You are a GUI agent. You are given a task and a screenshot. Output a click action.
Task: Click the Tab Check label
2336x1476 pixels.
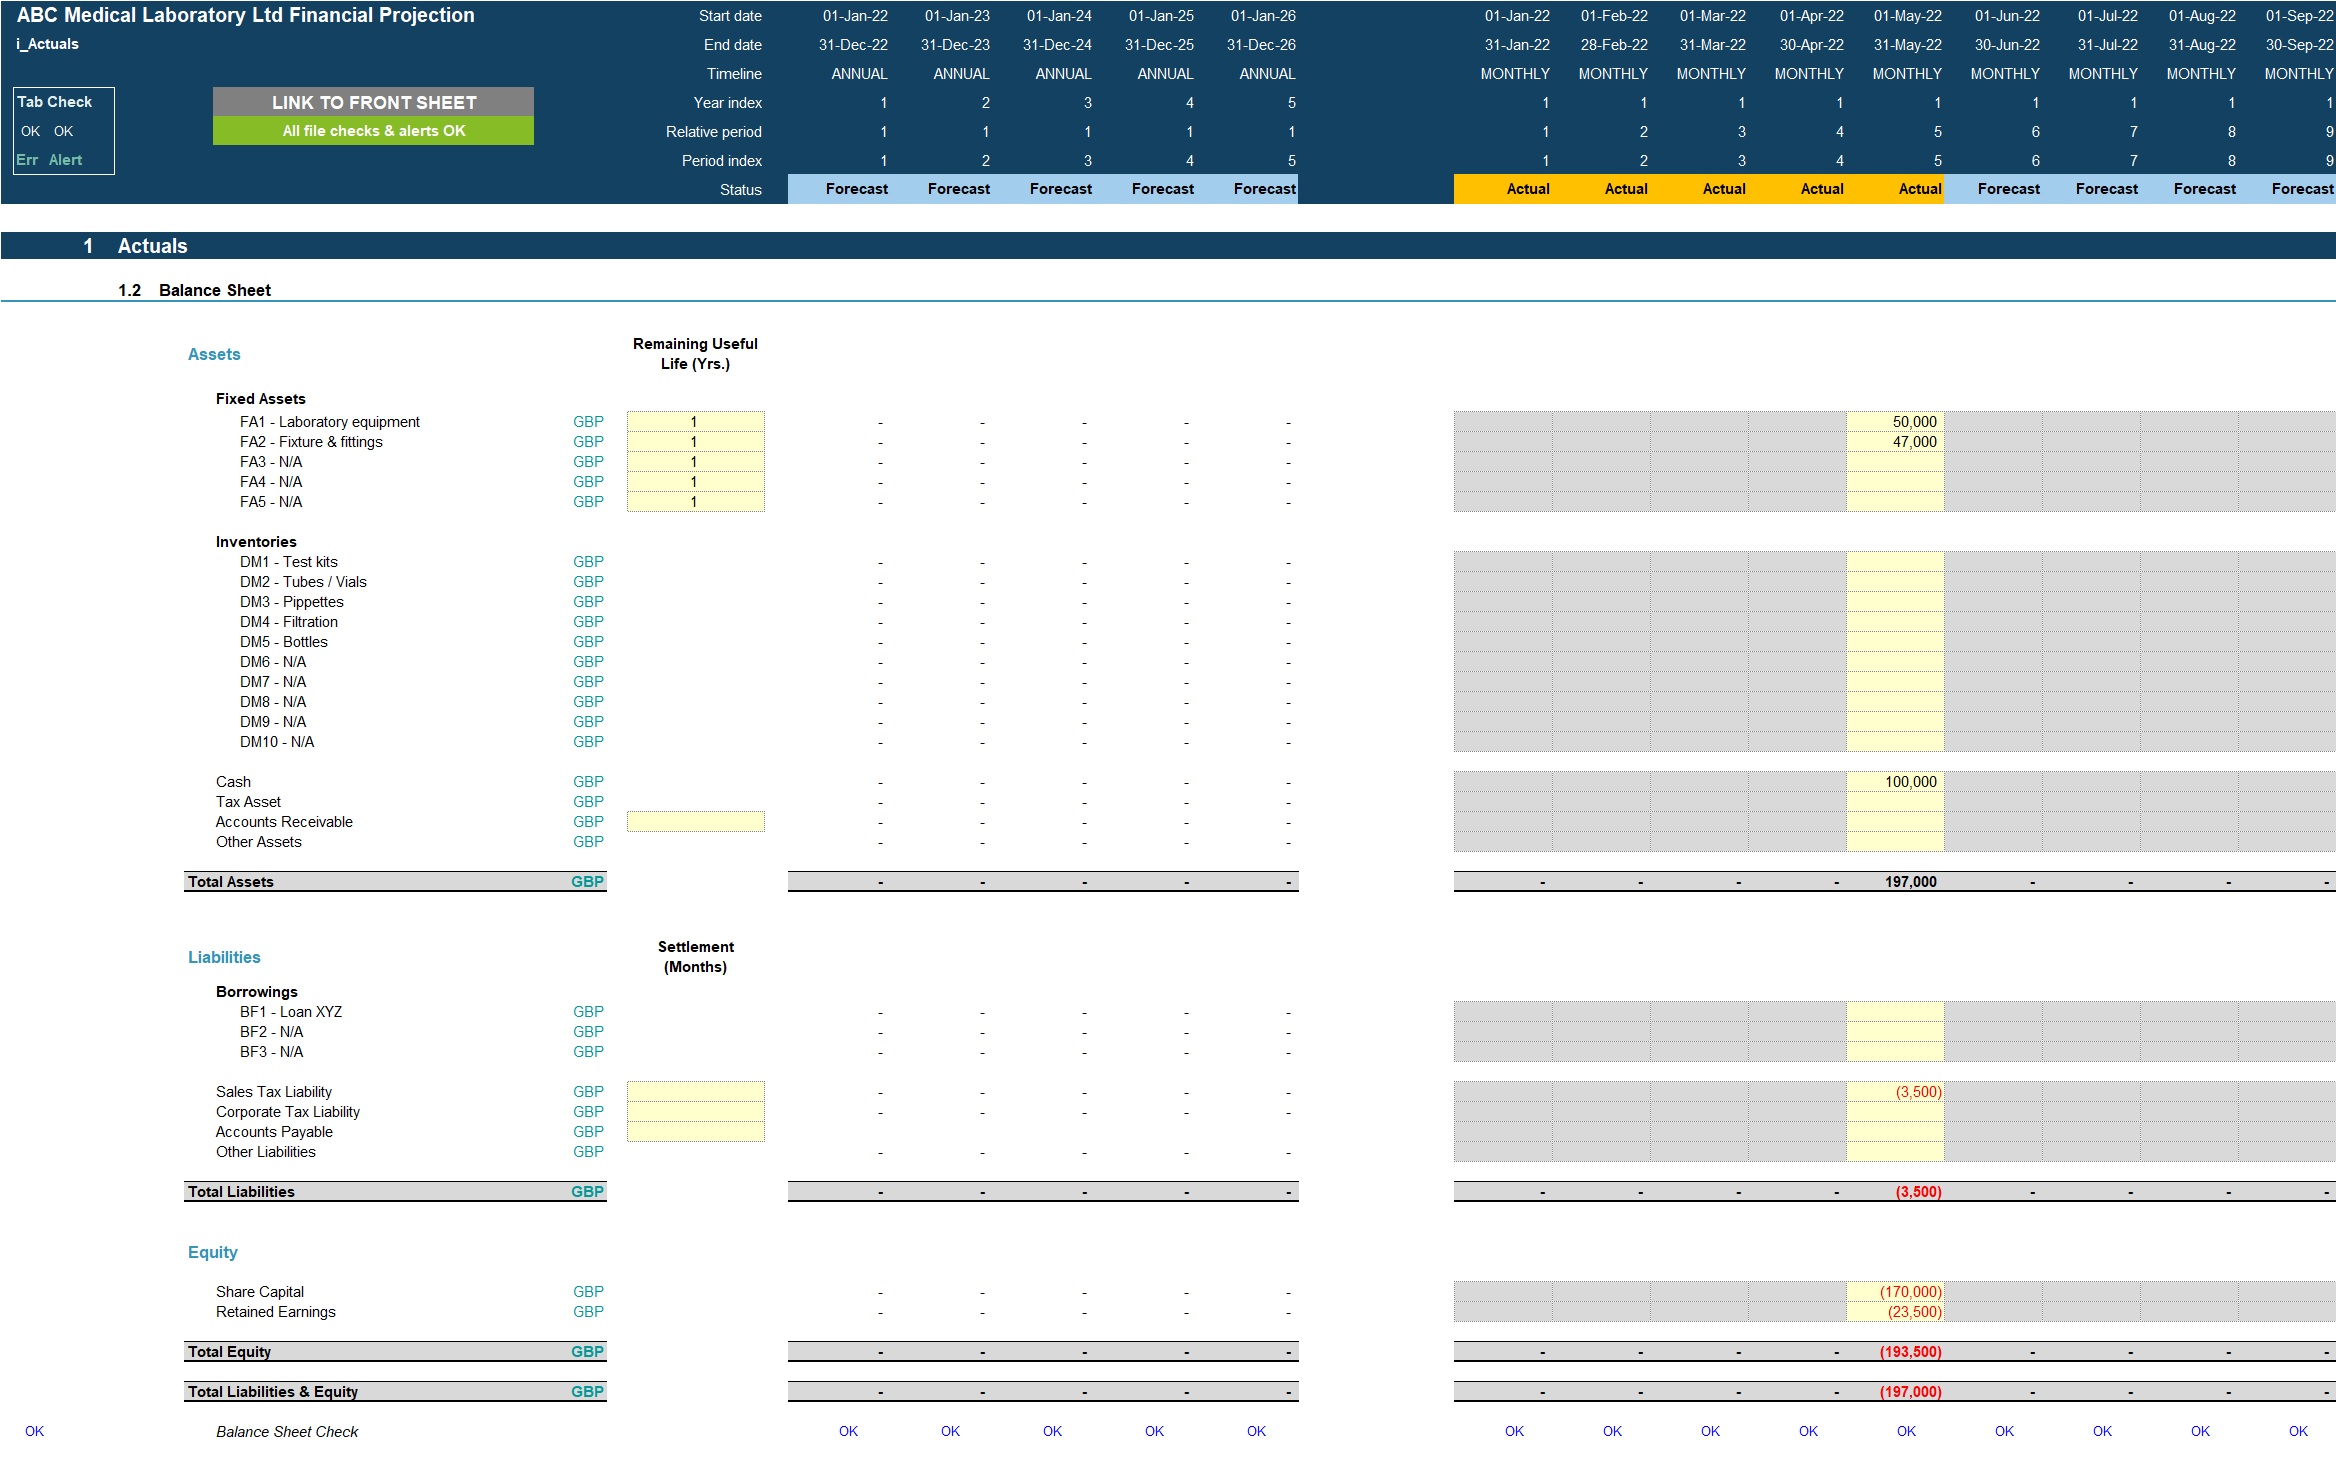point(55,102)
